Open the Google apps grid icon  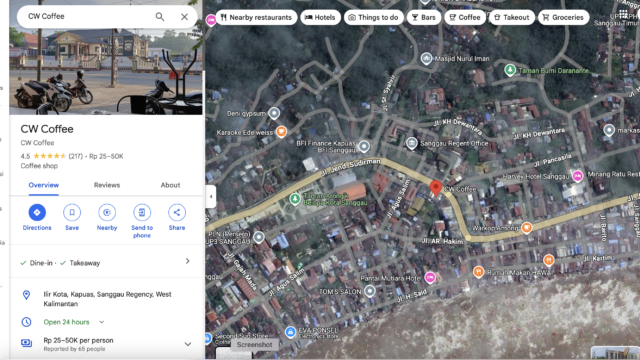pos(623,15)
